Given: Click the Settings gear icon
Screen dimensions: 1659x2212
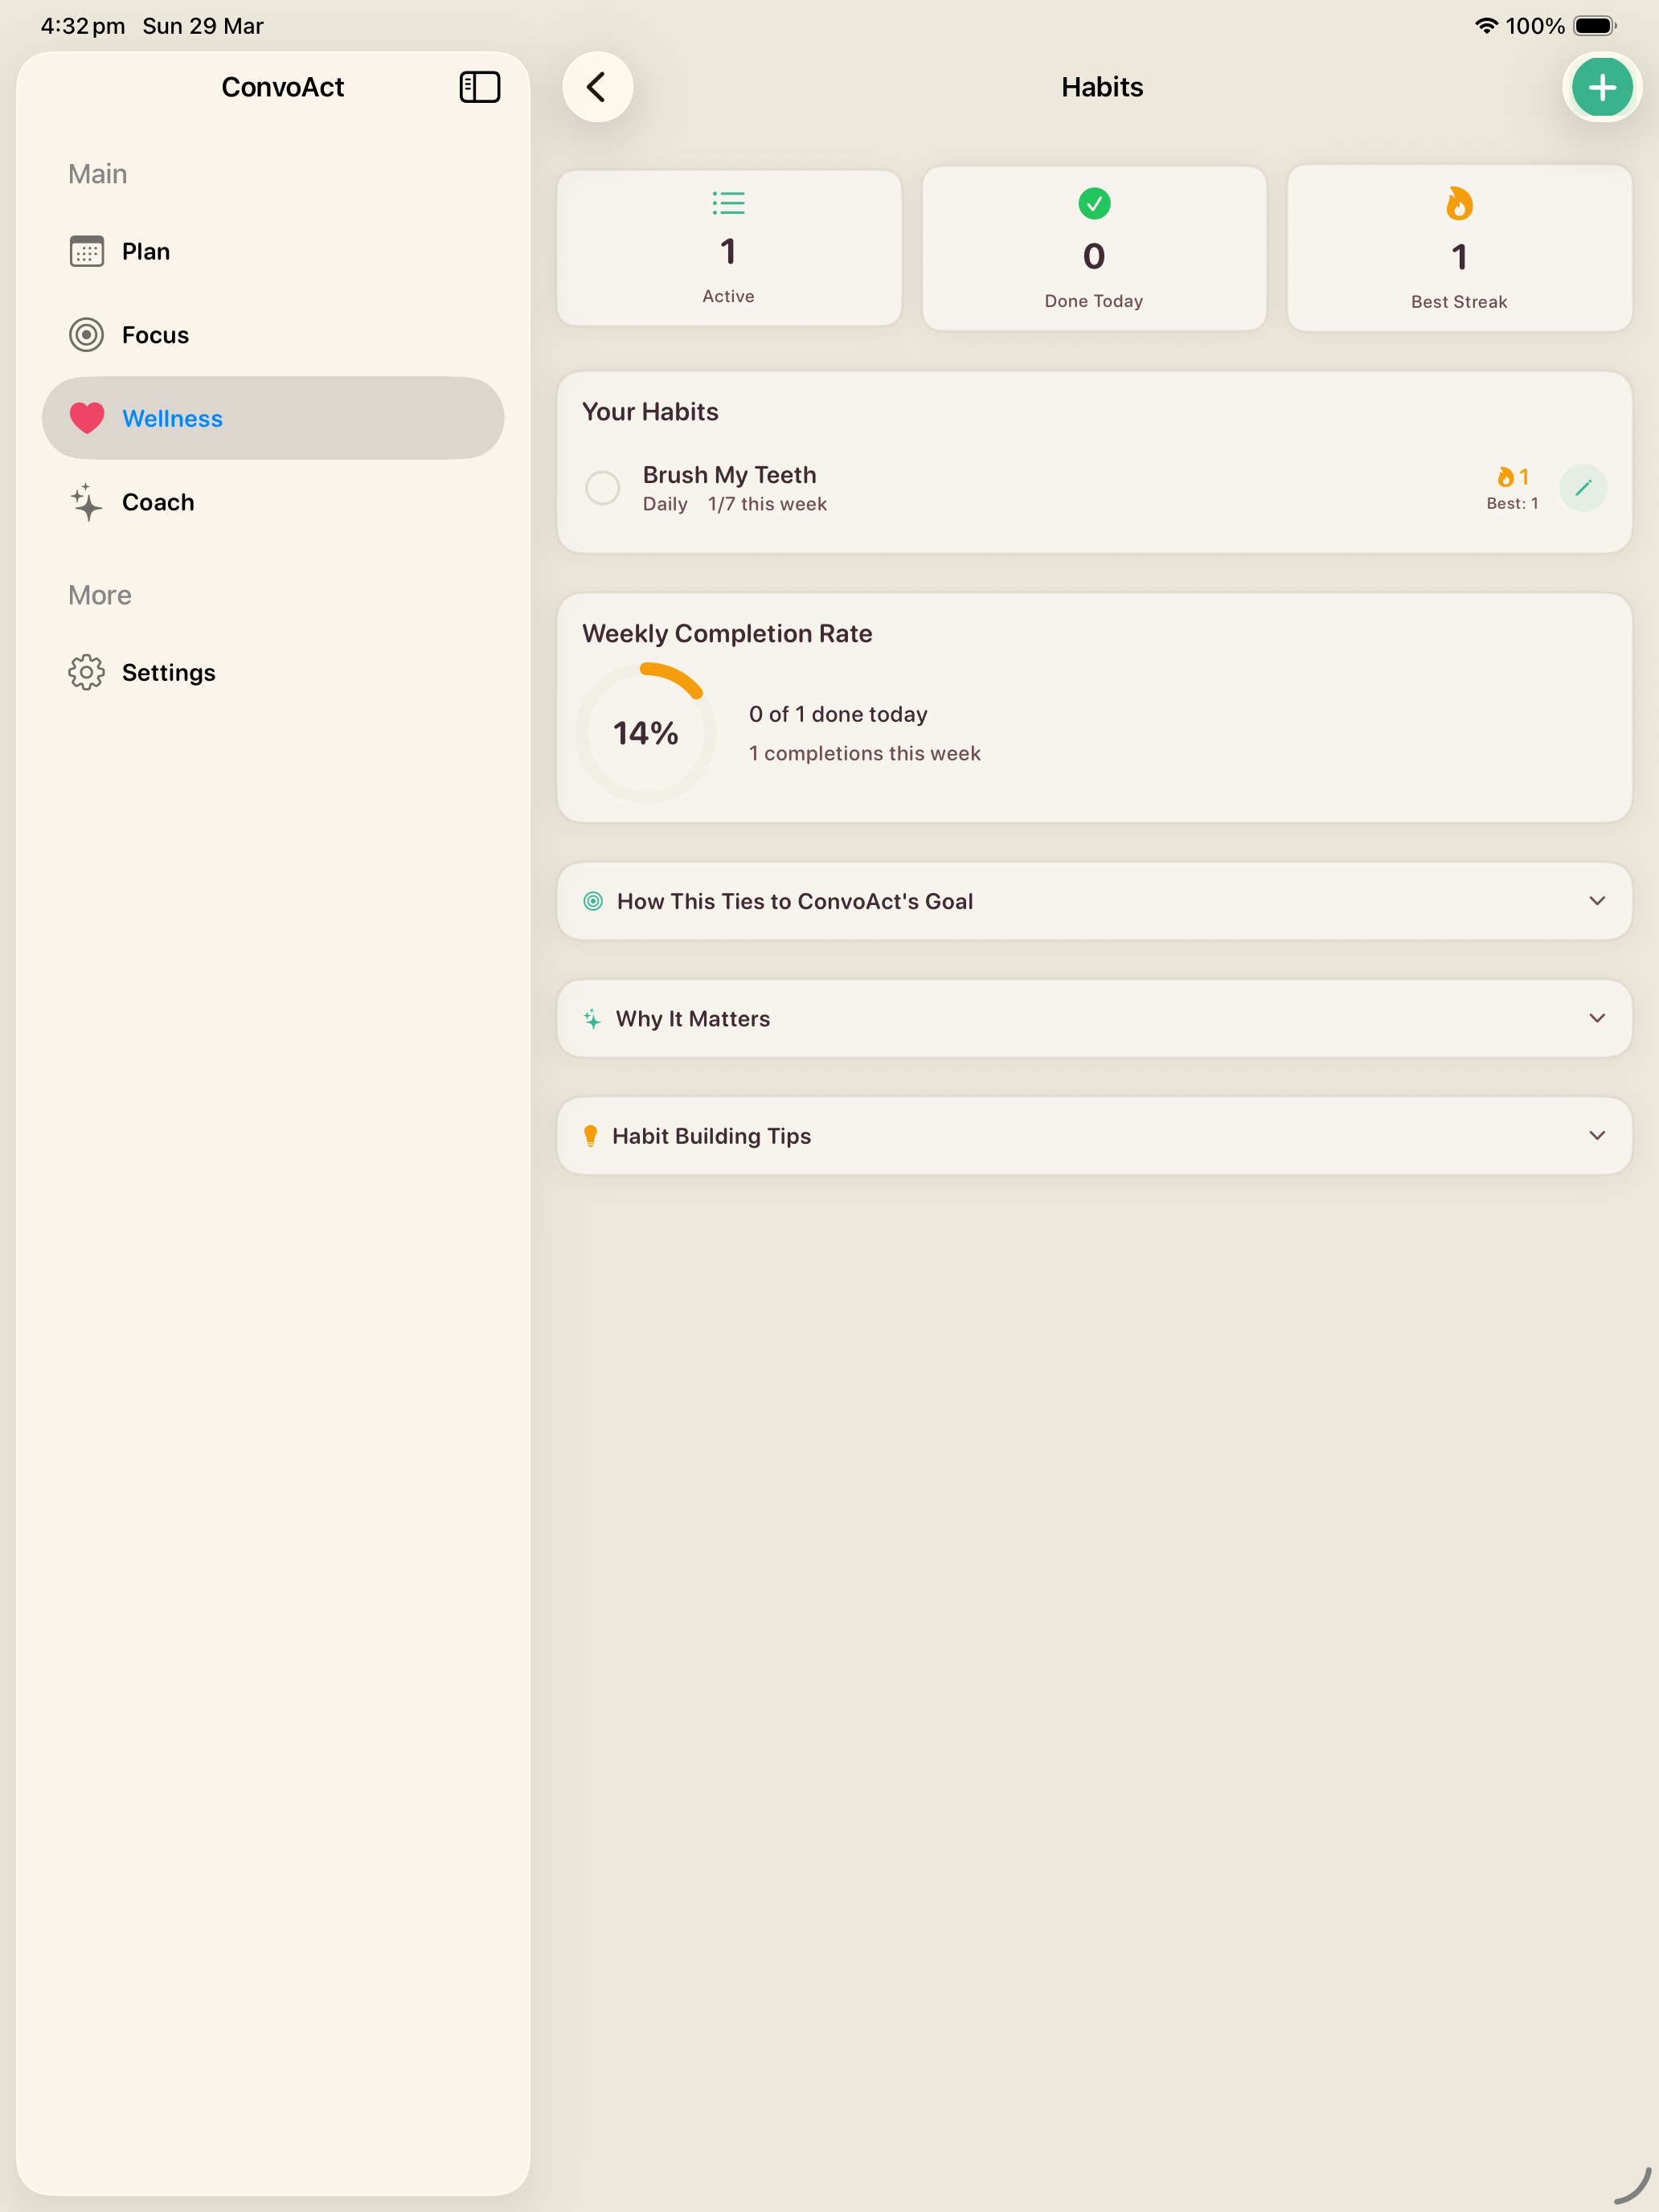Looking at the screenshot, I should pos(87,672).
